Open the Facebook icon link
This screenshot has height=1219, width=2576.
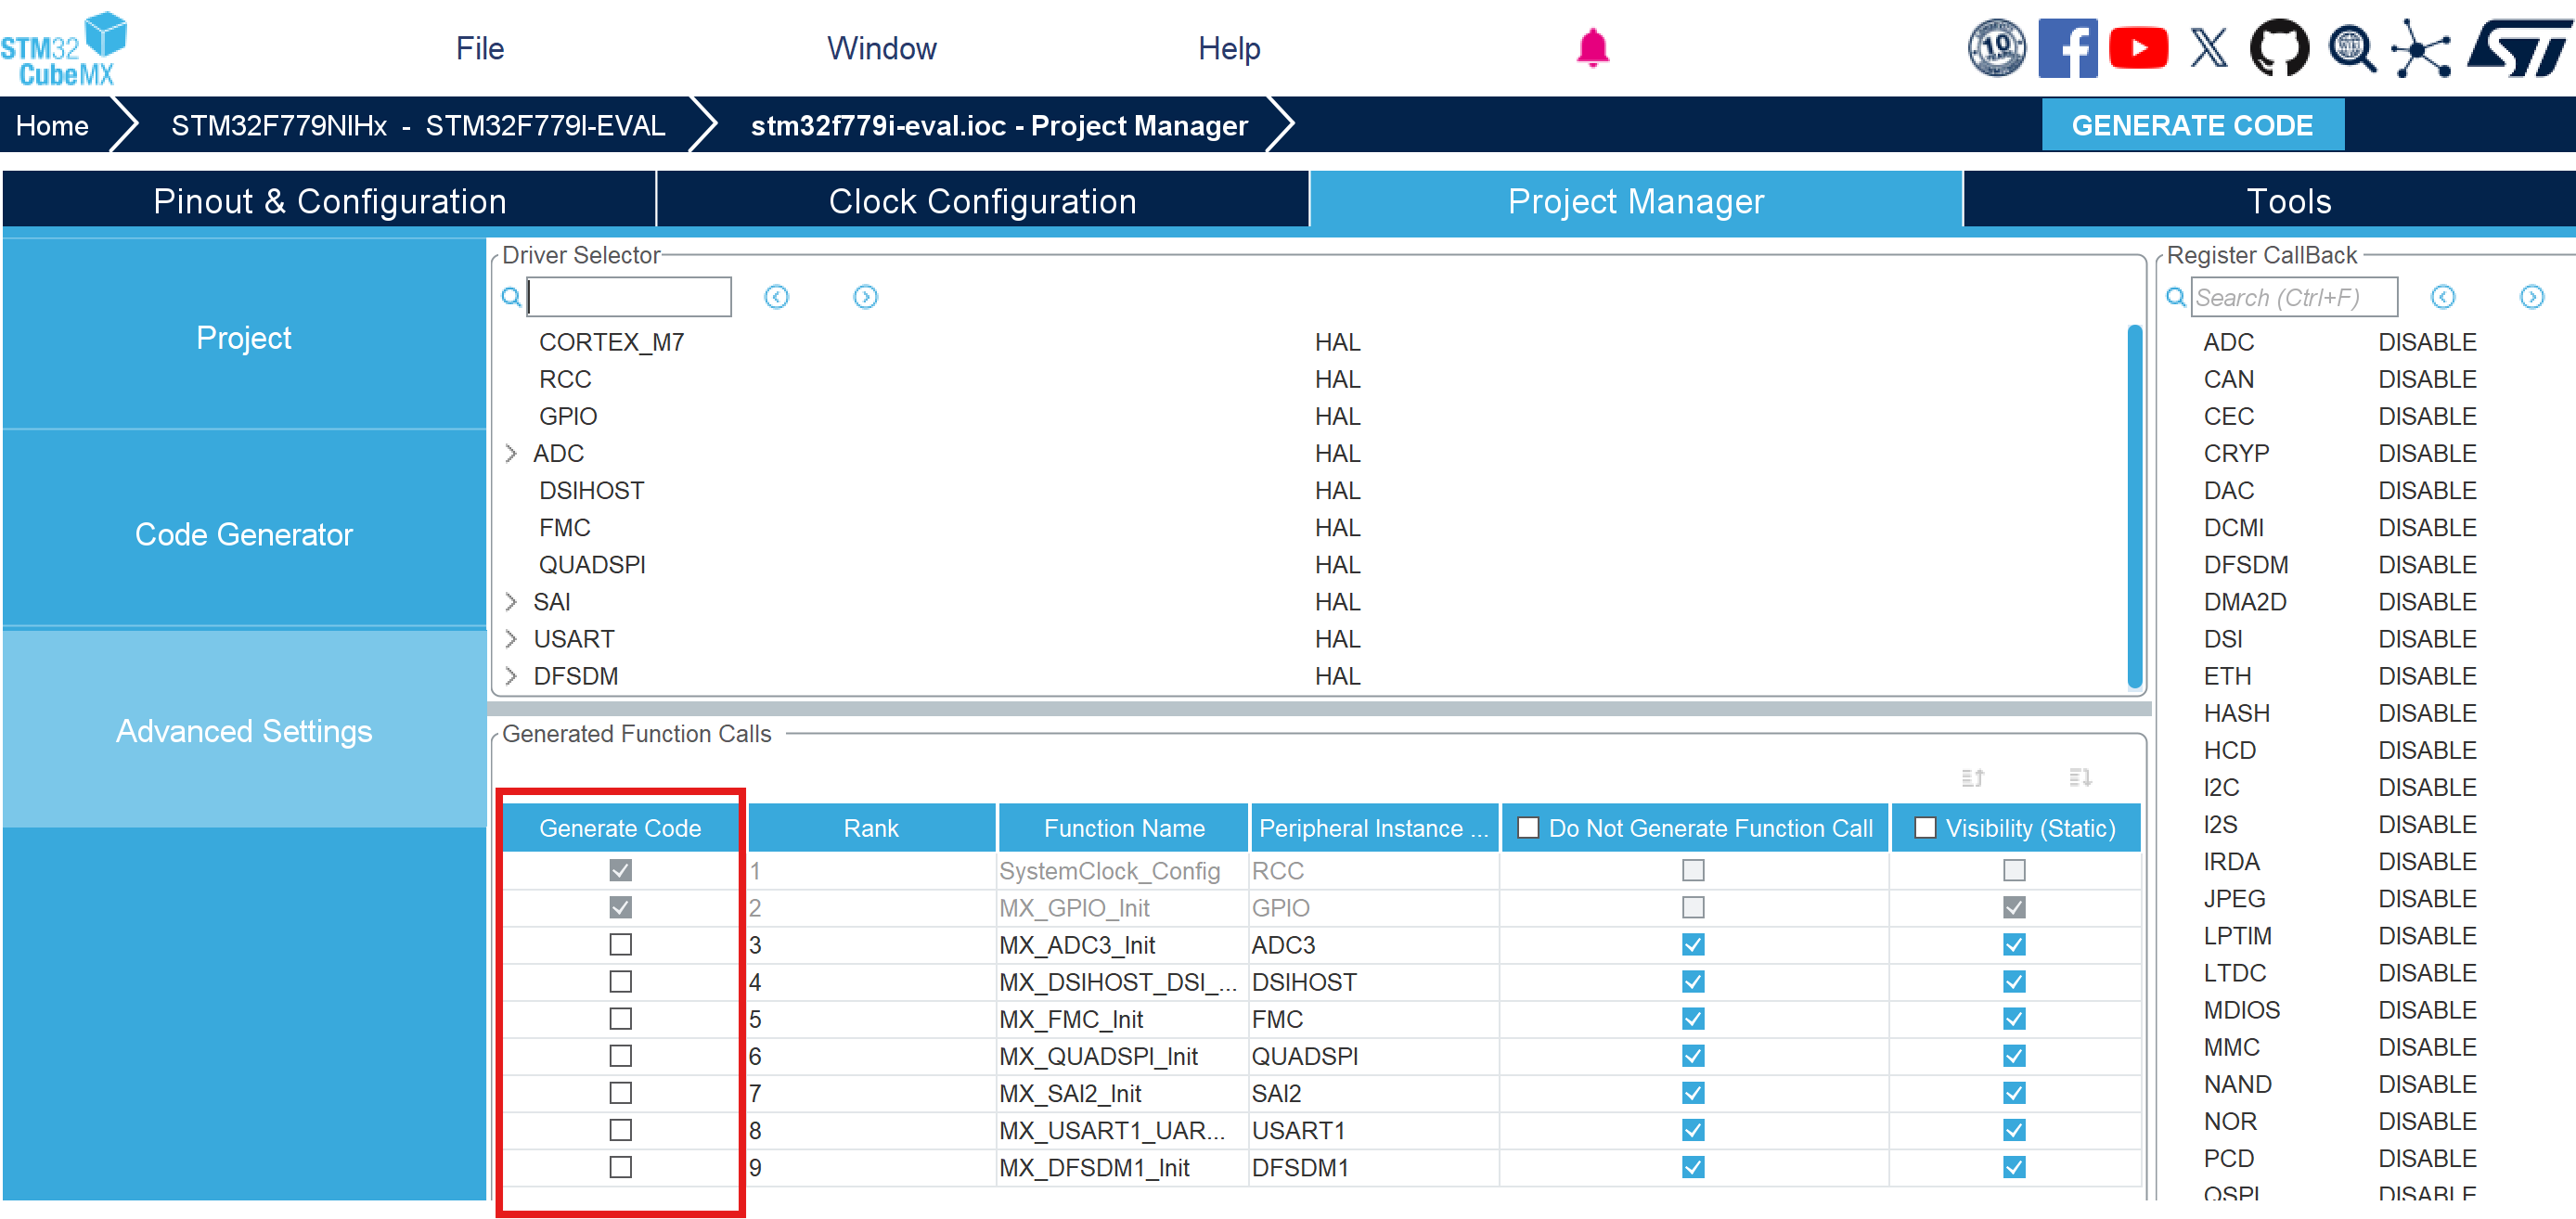click(x=2067, y=47)
